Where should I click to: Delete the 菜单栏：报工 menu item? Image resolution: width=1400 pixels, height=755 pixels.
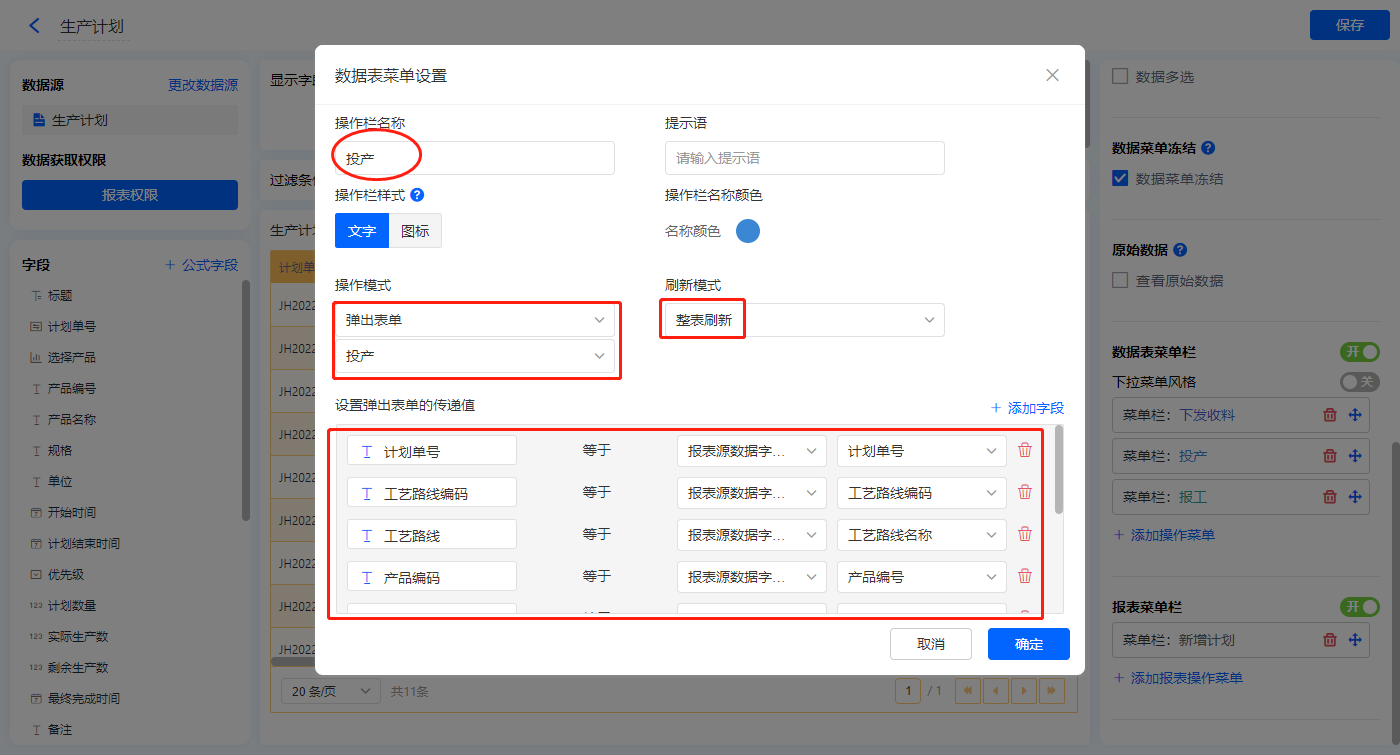pos(1329,496)
